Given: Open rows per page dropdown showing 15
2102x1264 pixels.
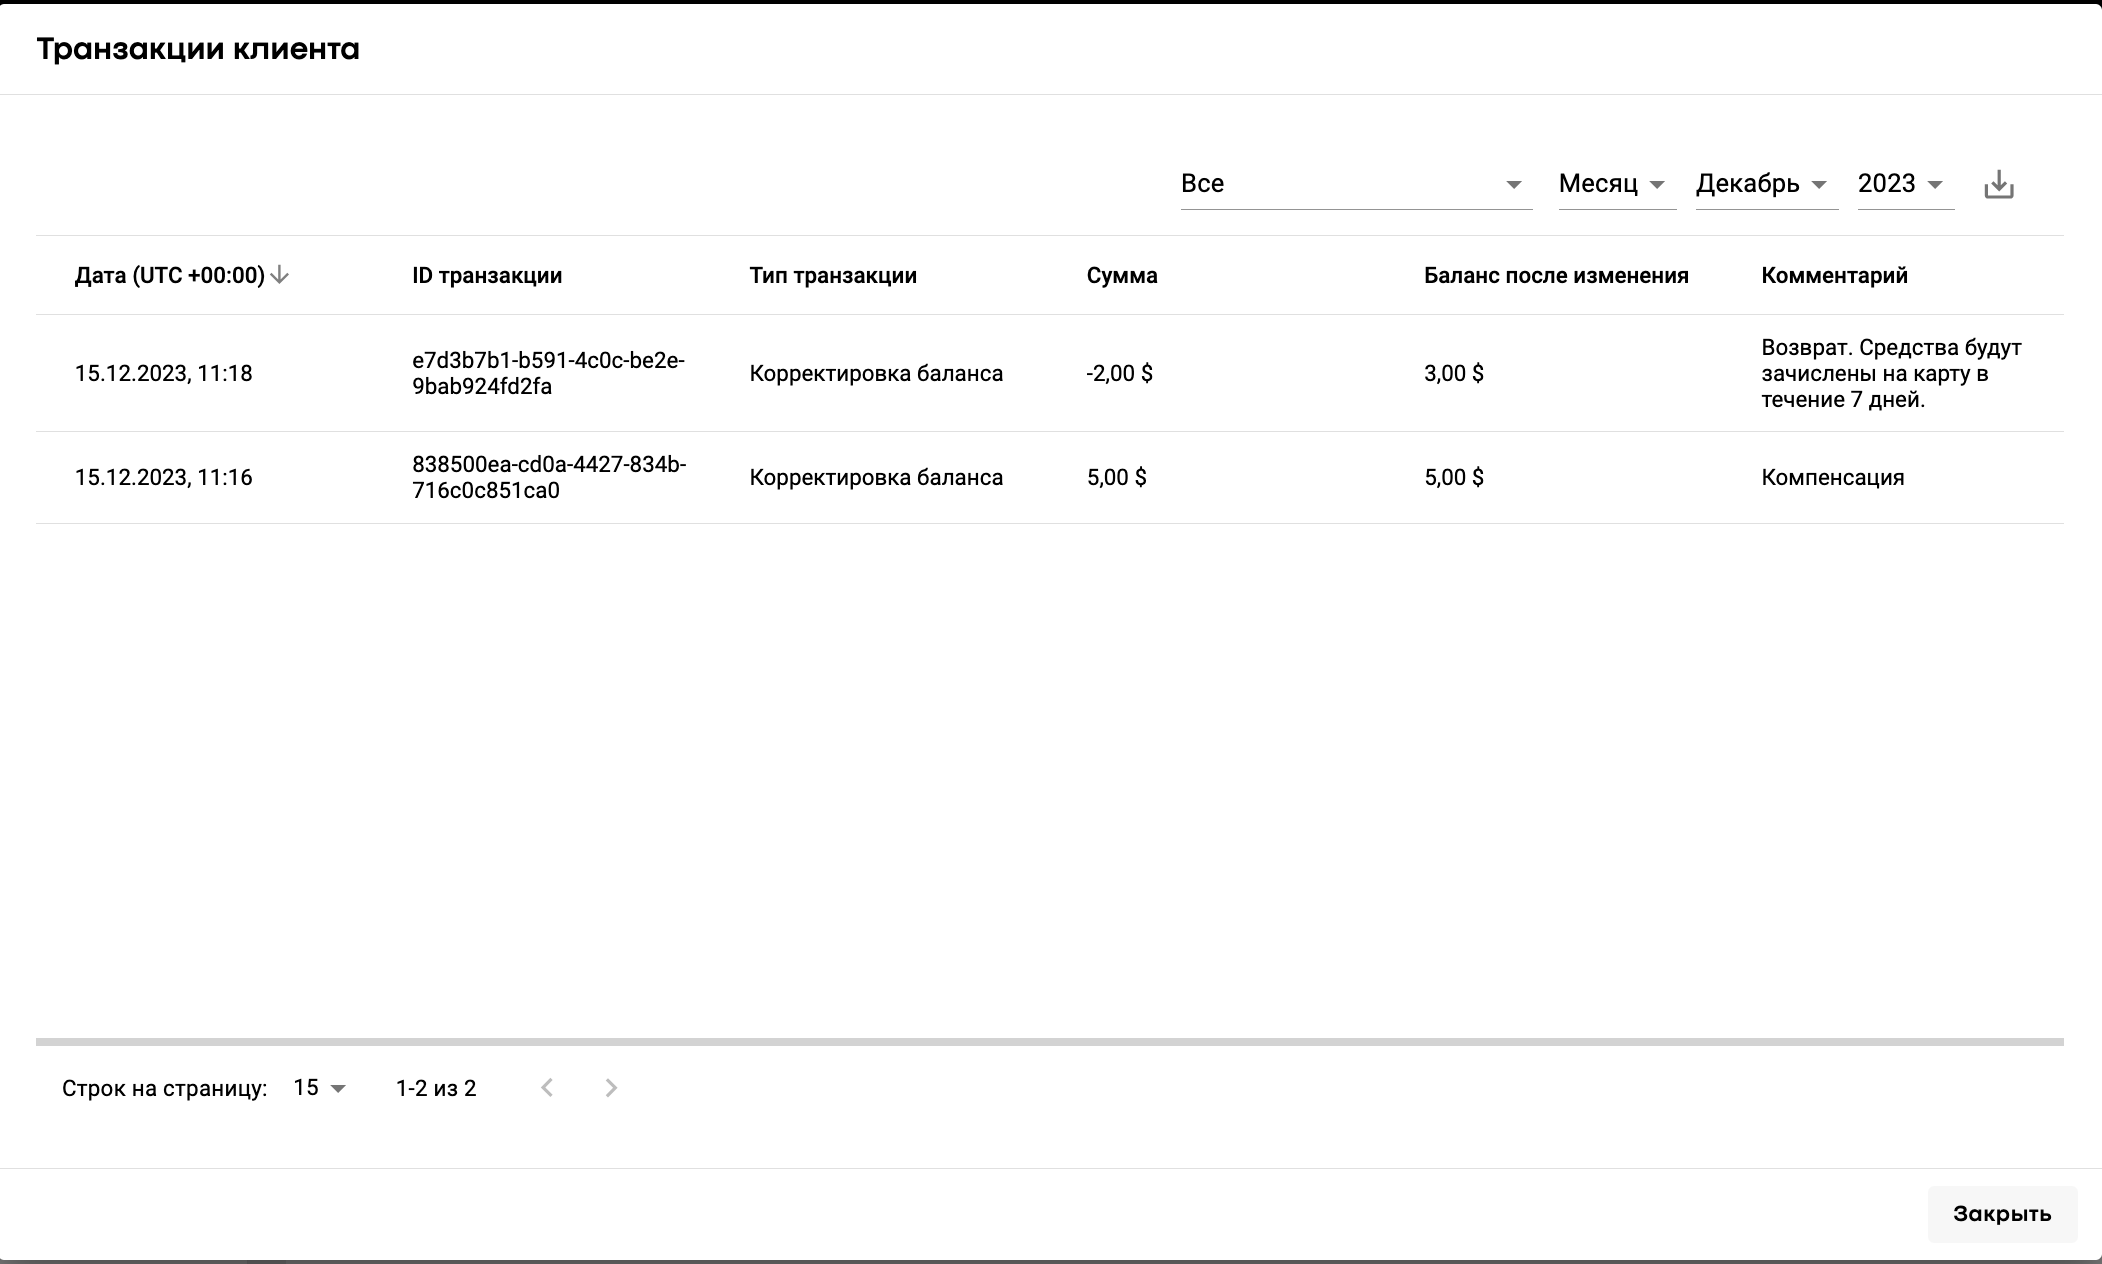Looking at the screenshot, I should pos(320,1088).
